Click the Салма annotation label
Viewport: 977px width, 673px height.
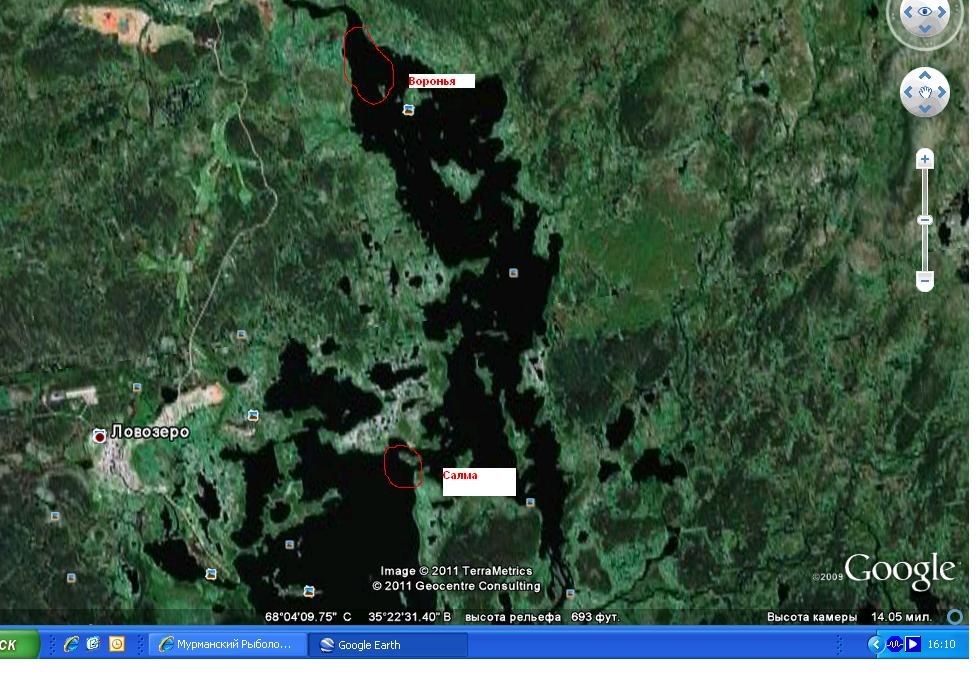pyautogui.click(x=478, y=481)
